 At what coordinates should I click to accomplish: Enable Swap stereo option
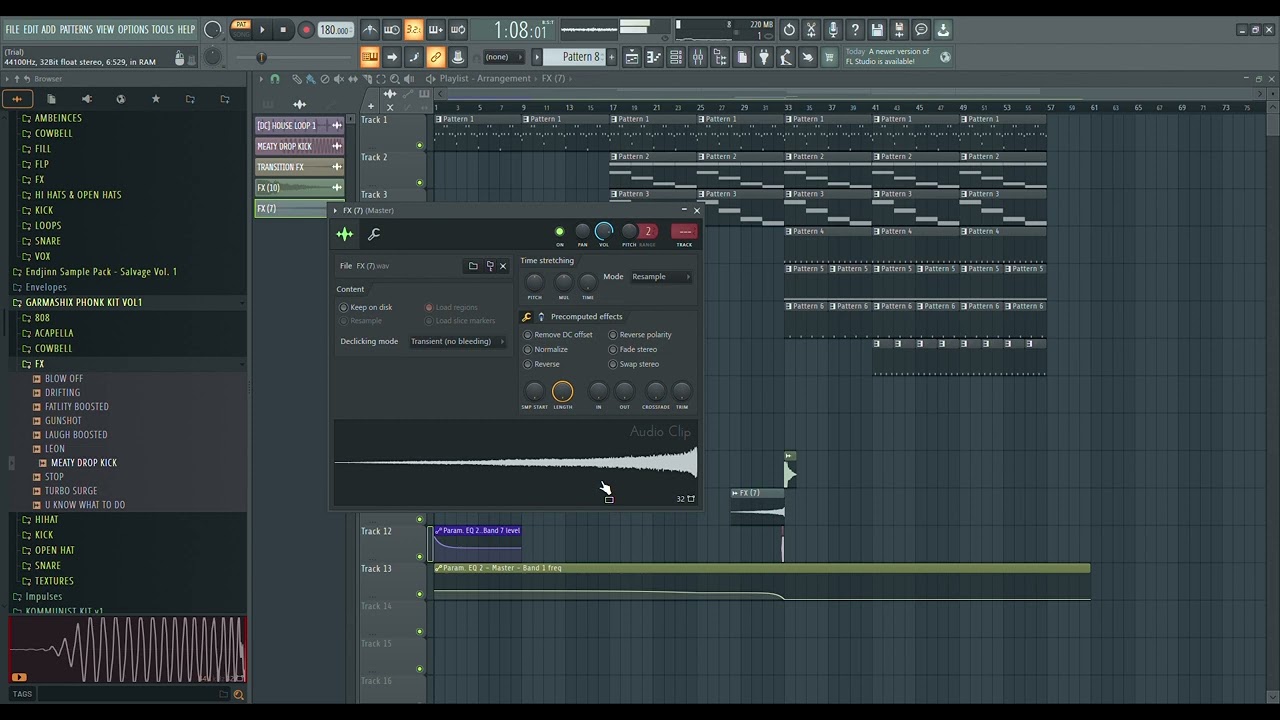coord(635,364)
